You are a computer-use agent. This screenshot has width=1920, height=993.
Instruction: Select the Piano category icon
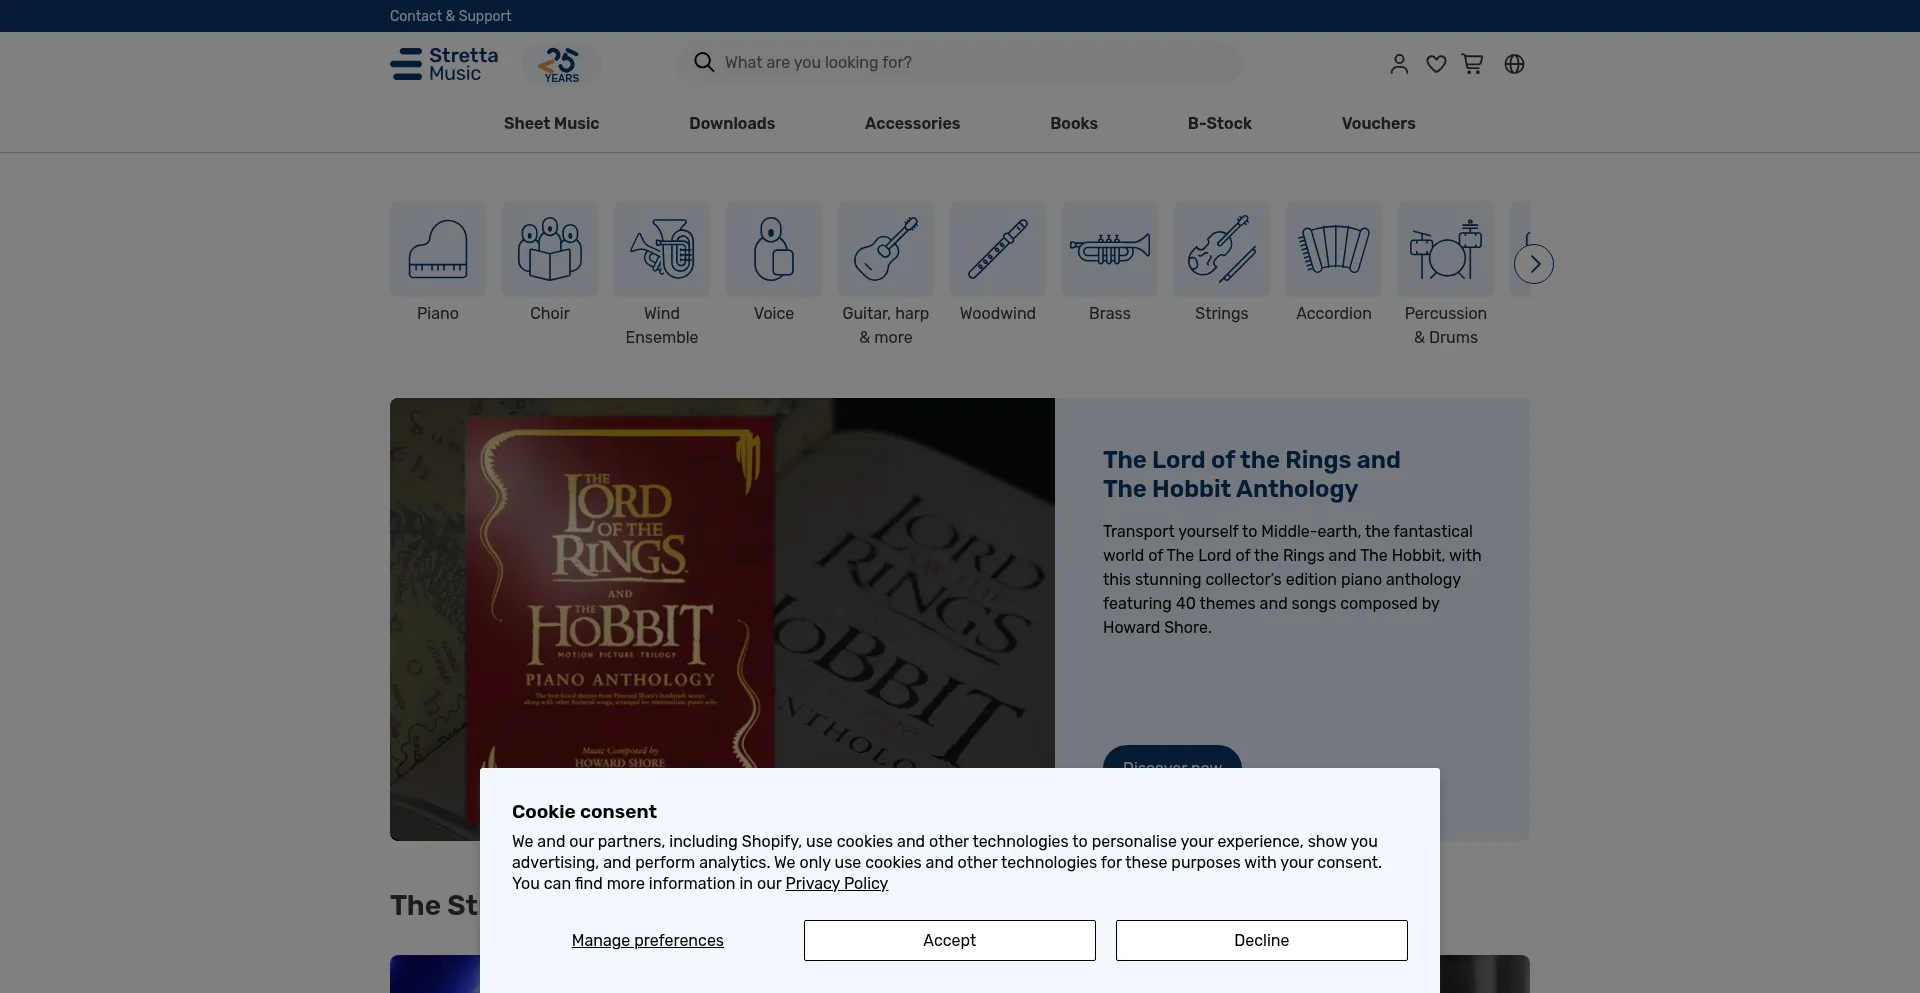tap(438, 249)
